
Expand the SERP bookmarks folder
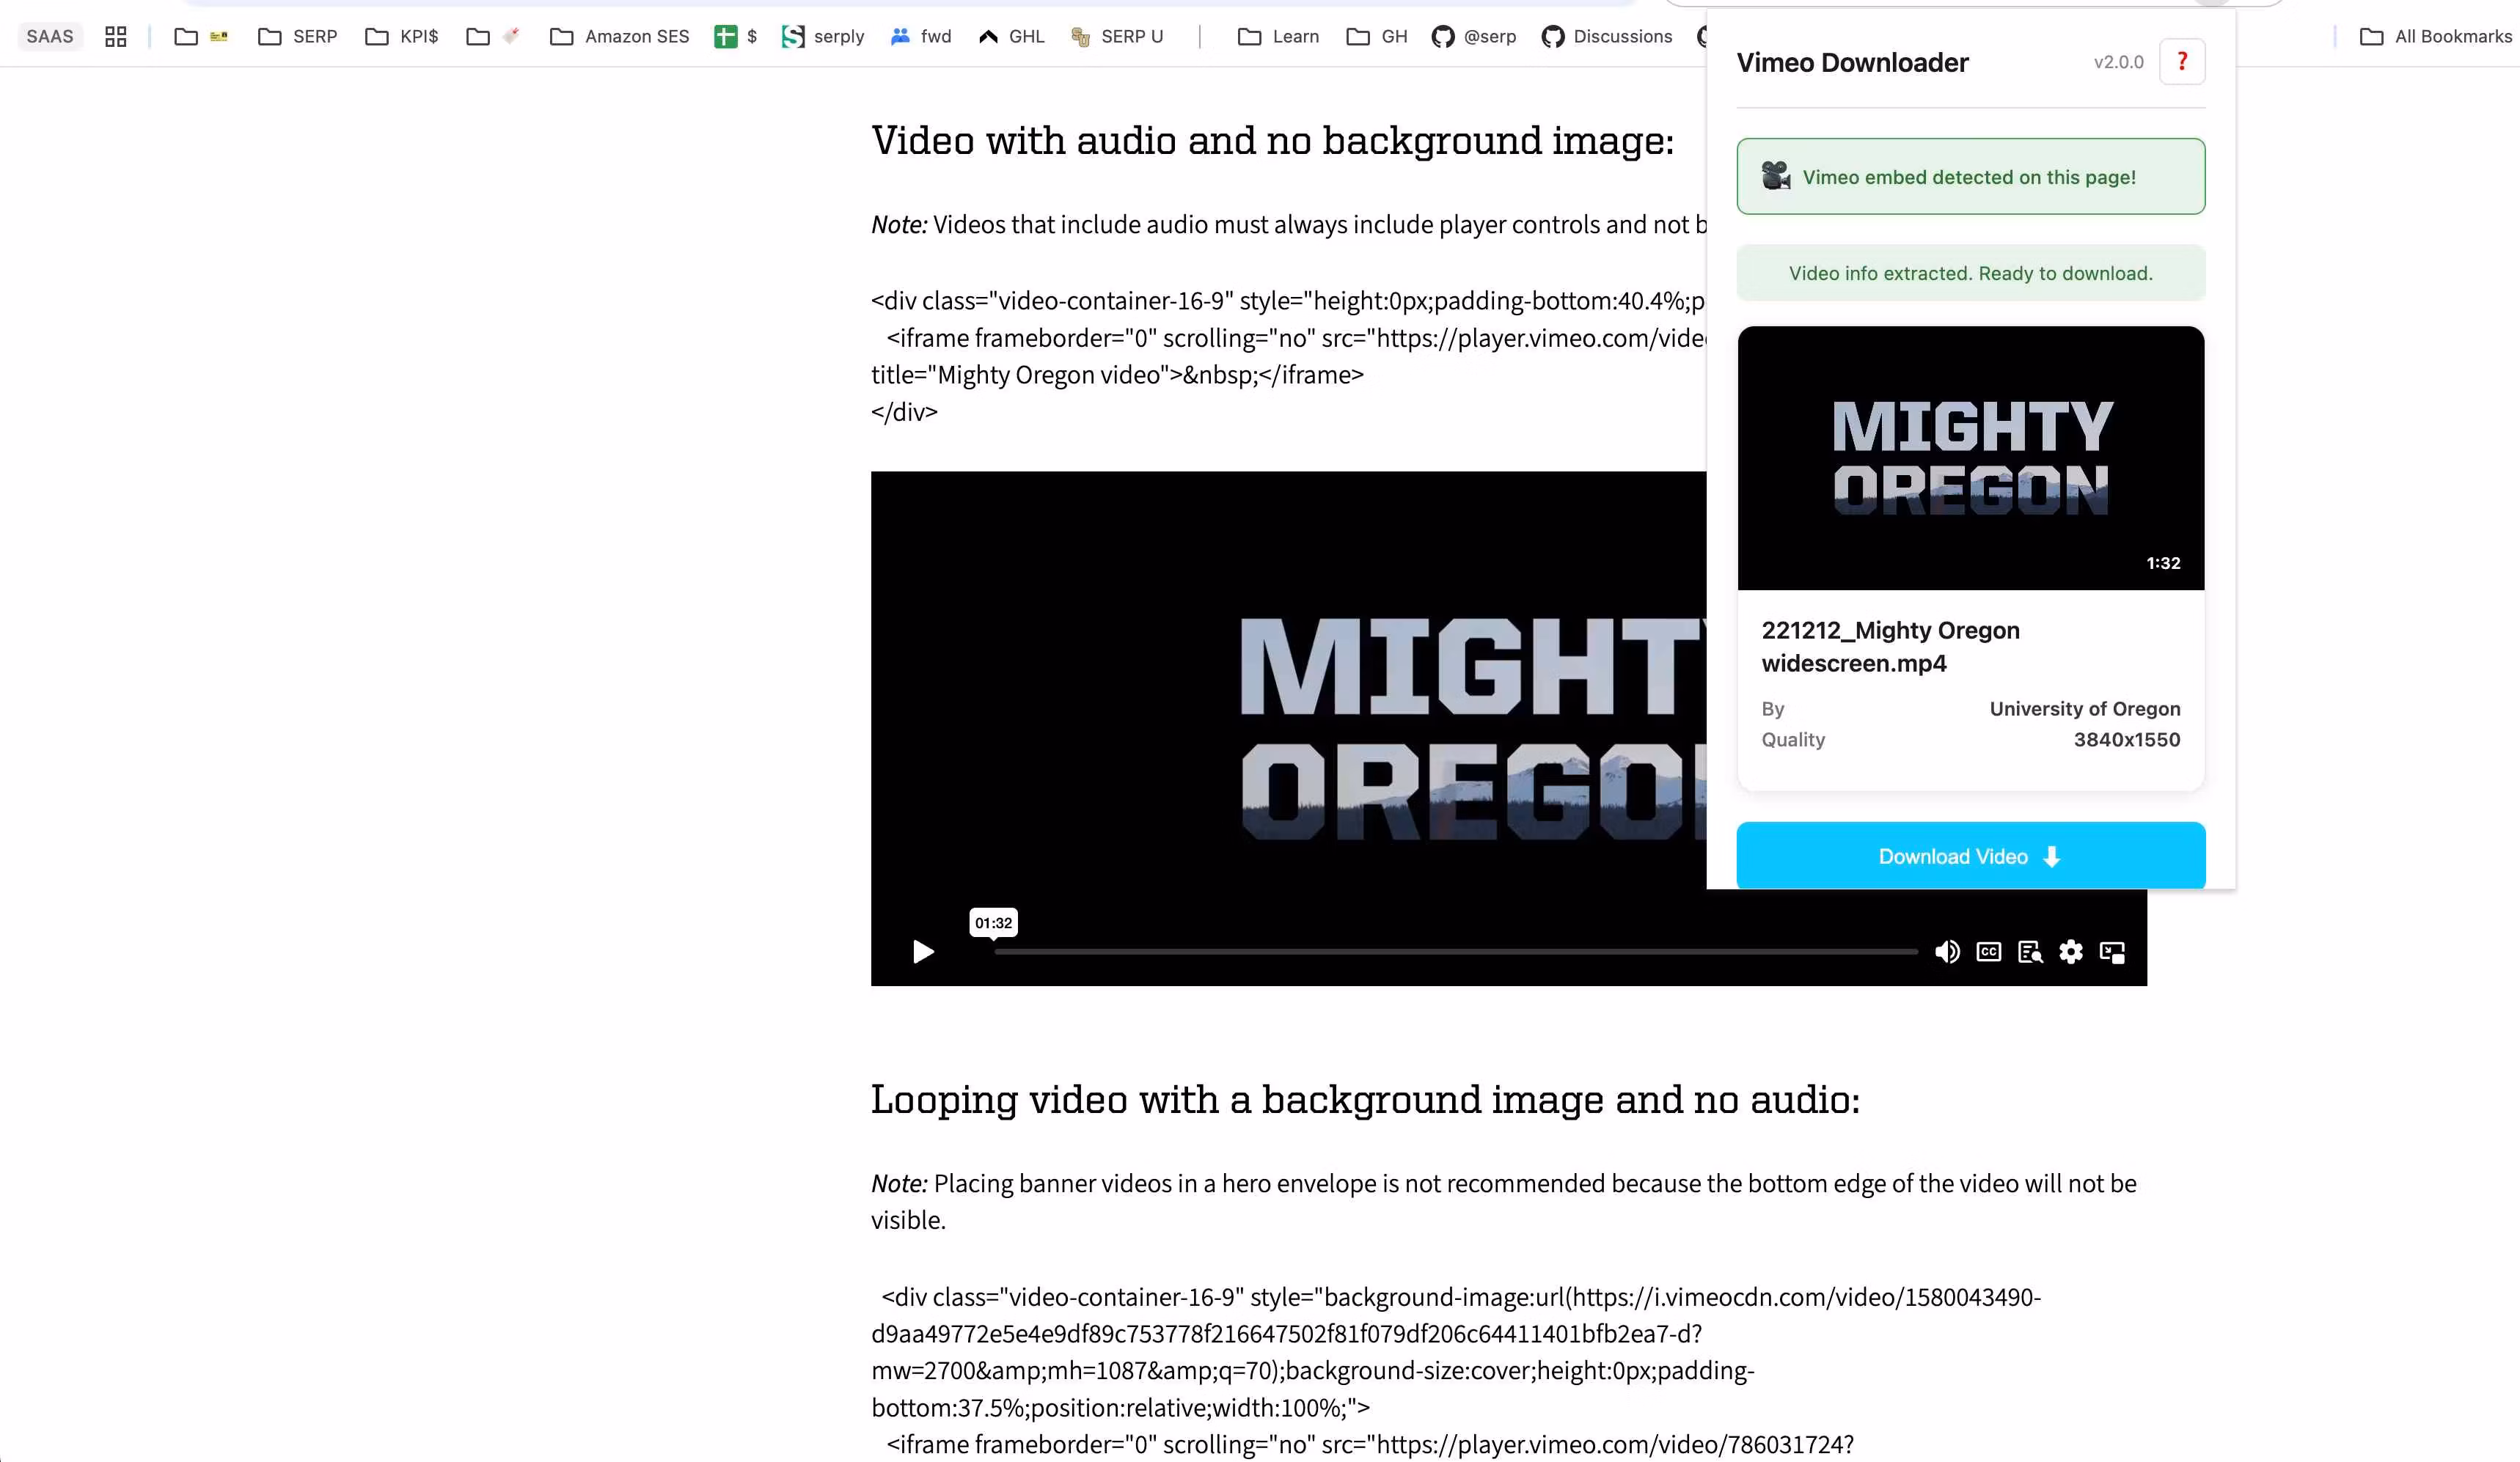point(296,36)
